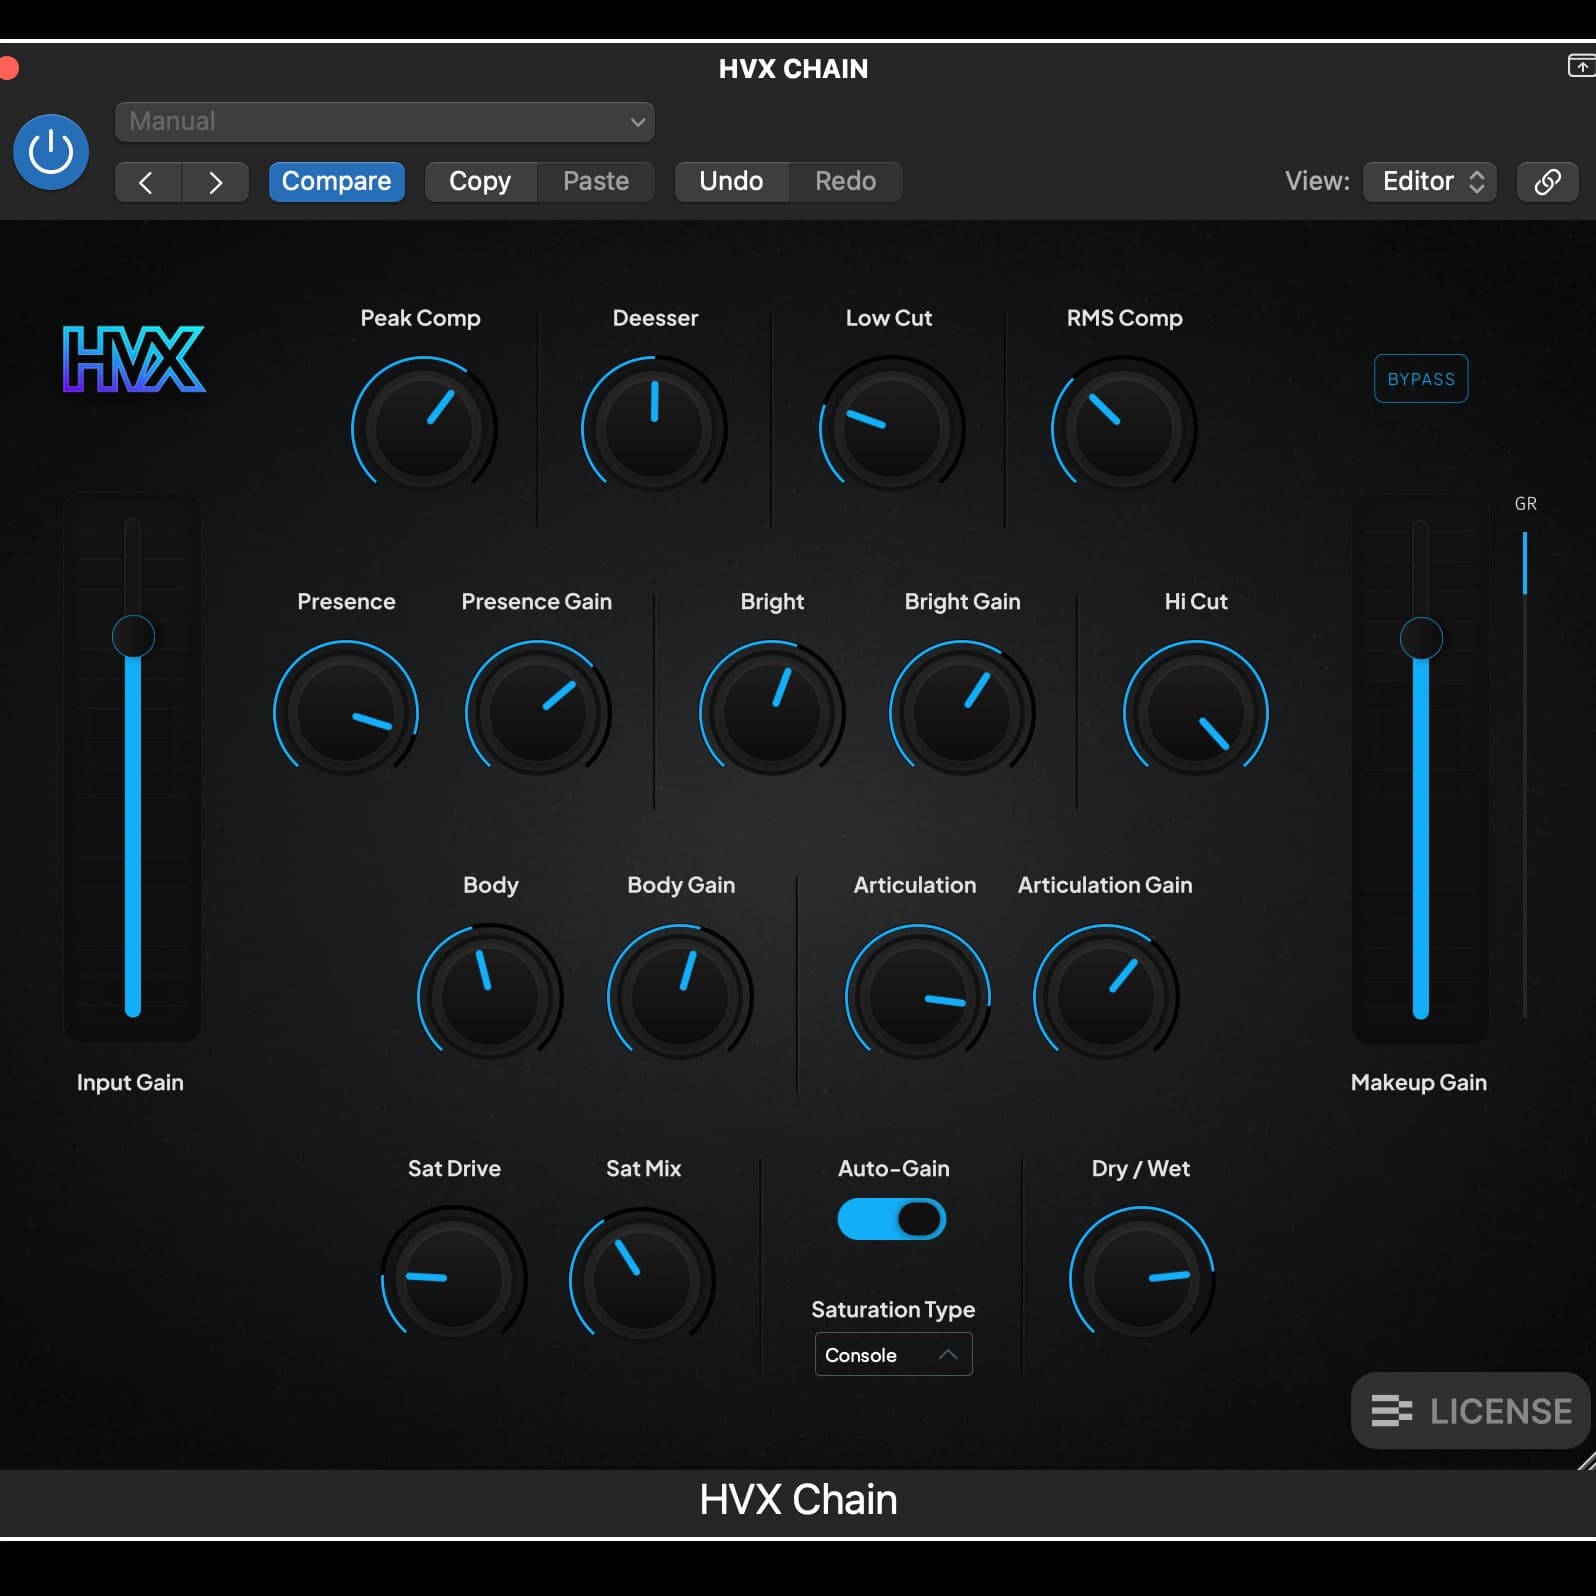1596x1596 pixels.
Task: Click the HVX logo
Action: [x=134, y=359]
